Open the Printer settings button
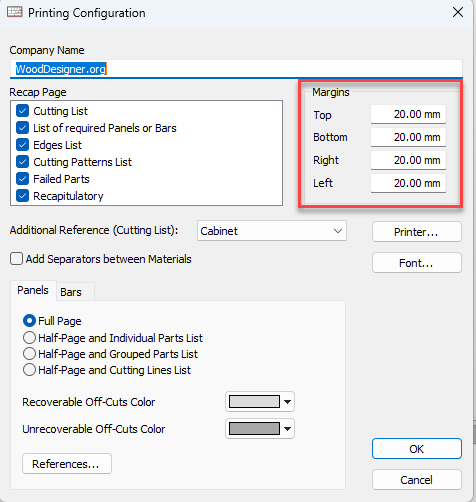 [417, 232]
